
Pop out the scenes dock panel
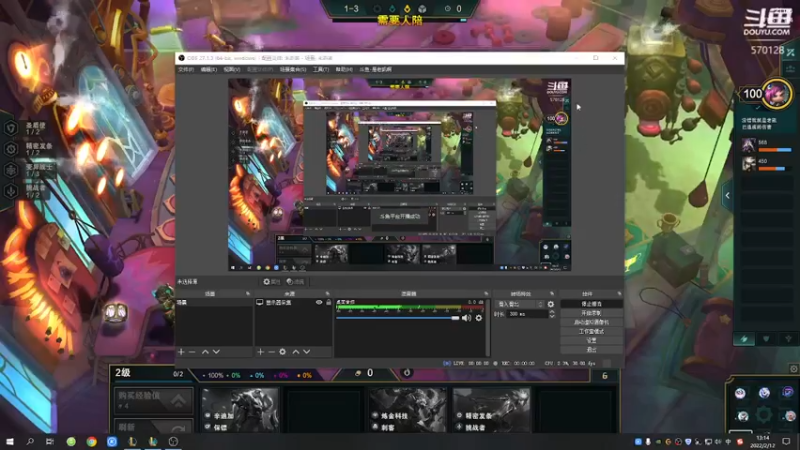248,294
